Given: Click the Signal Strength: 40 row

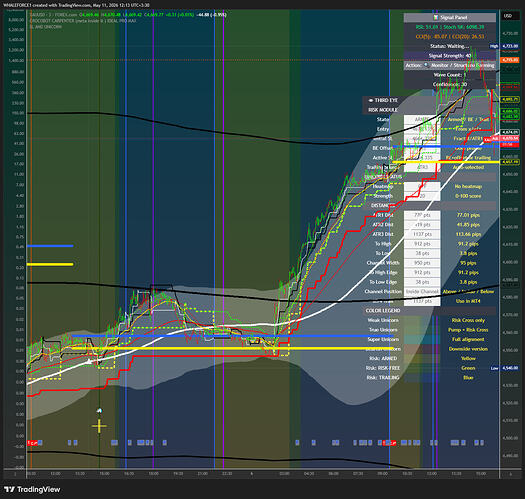Looking at the screenshot, I should (450, 56).
